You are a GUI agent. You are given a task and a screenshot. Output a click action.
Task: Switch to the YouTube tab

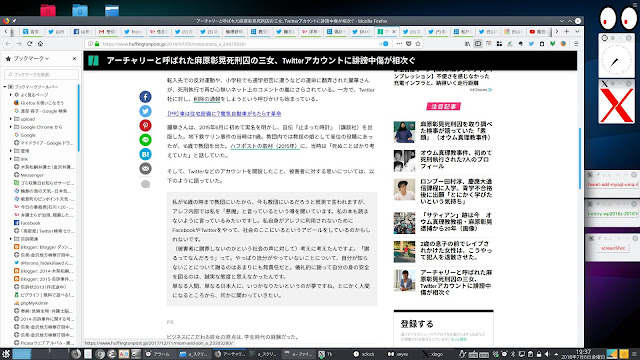(x=538, y=31)
